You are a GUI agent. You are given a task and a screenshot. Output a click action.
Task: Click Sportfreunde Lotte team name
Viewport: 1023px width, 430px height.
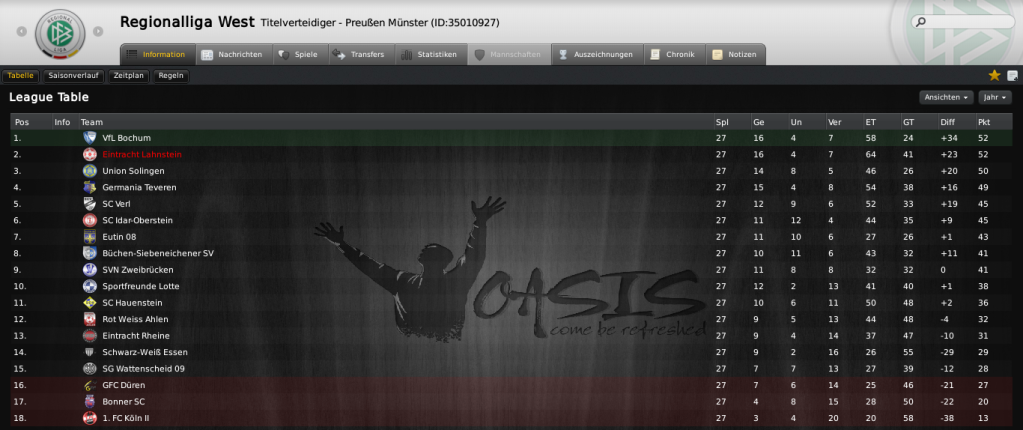[140, 286]
